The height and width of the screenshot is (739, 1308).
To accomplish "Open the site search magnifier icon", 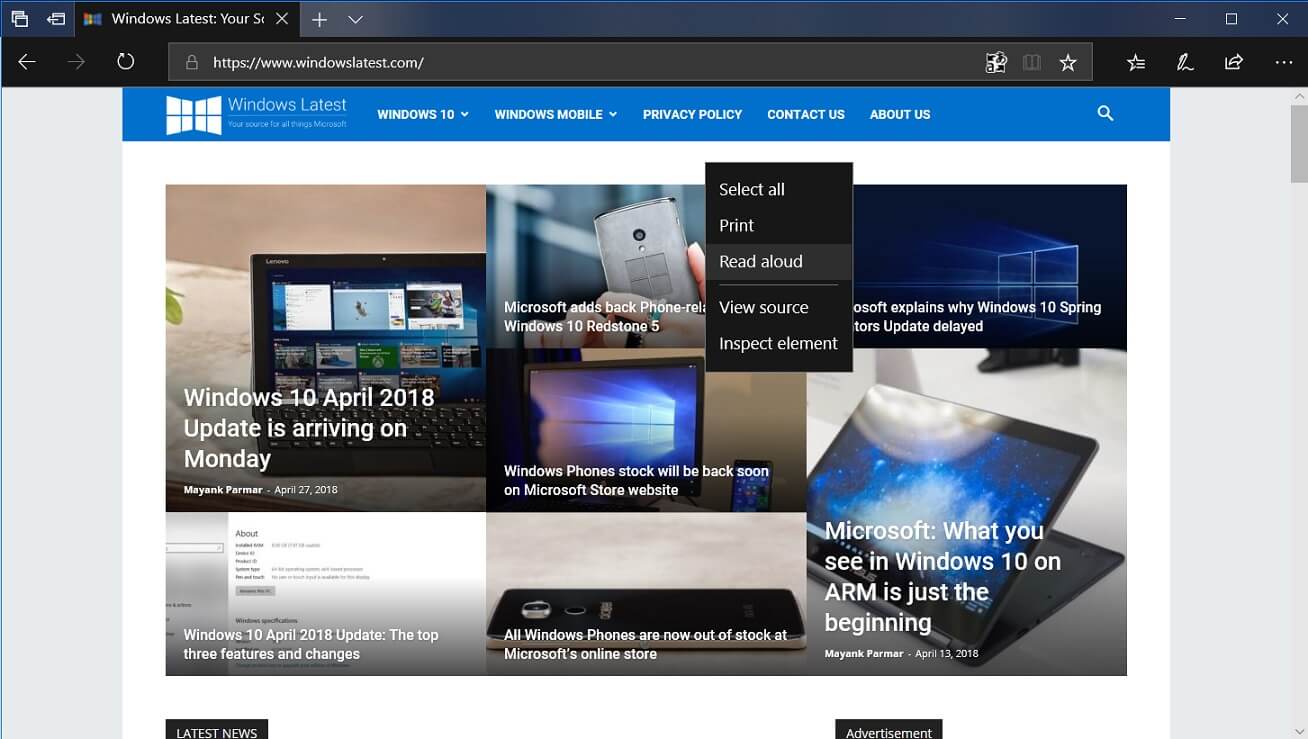I will [1105, 114].
